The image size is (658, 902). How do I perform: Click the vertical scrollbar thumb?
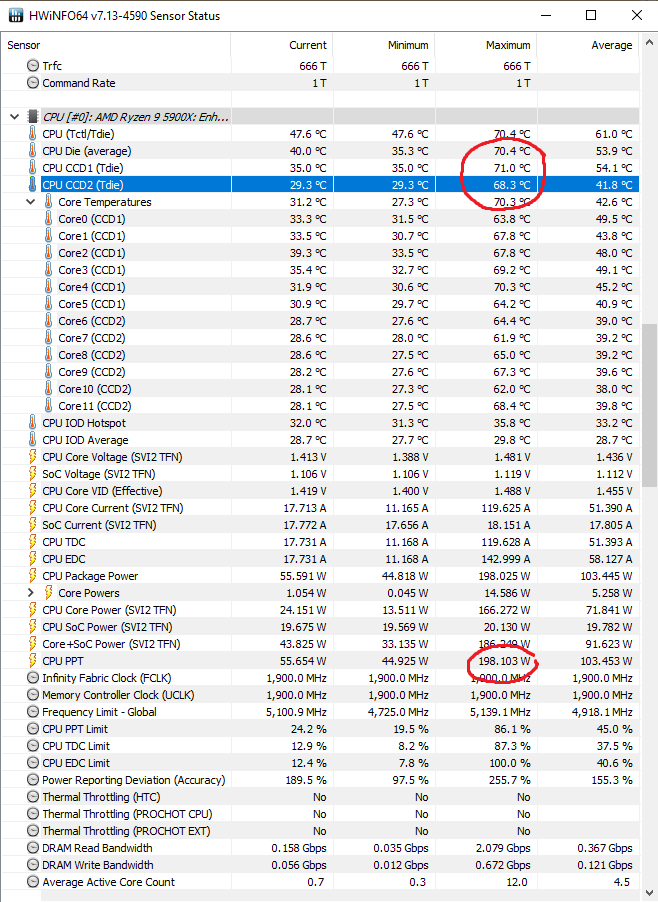[649, 406]
